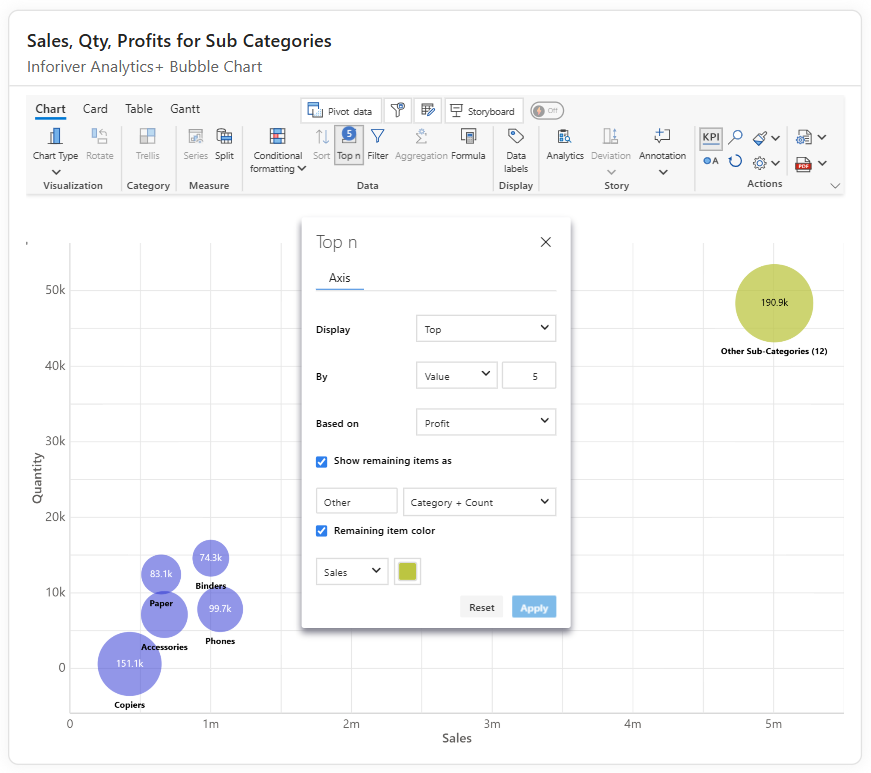
Task: Switch to the Table tab
Action: click(x=138, y=109)
